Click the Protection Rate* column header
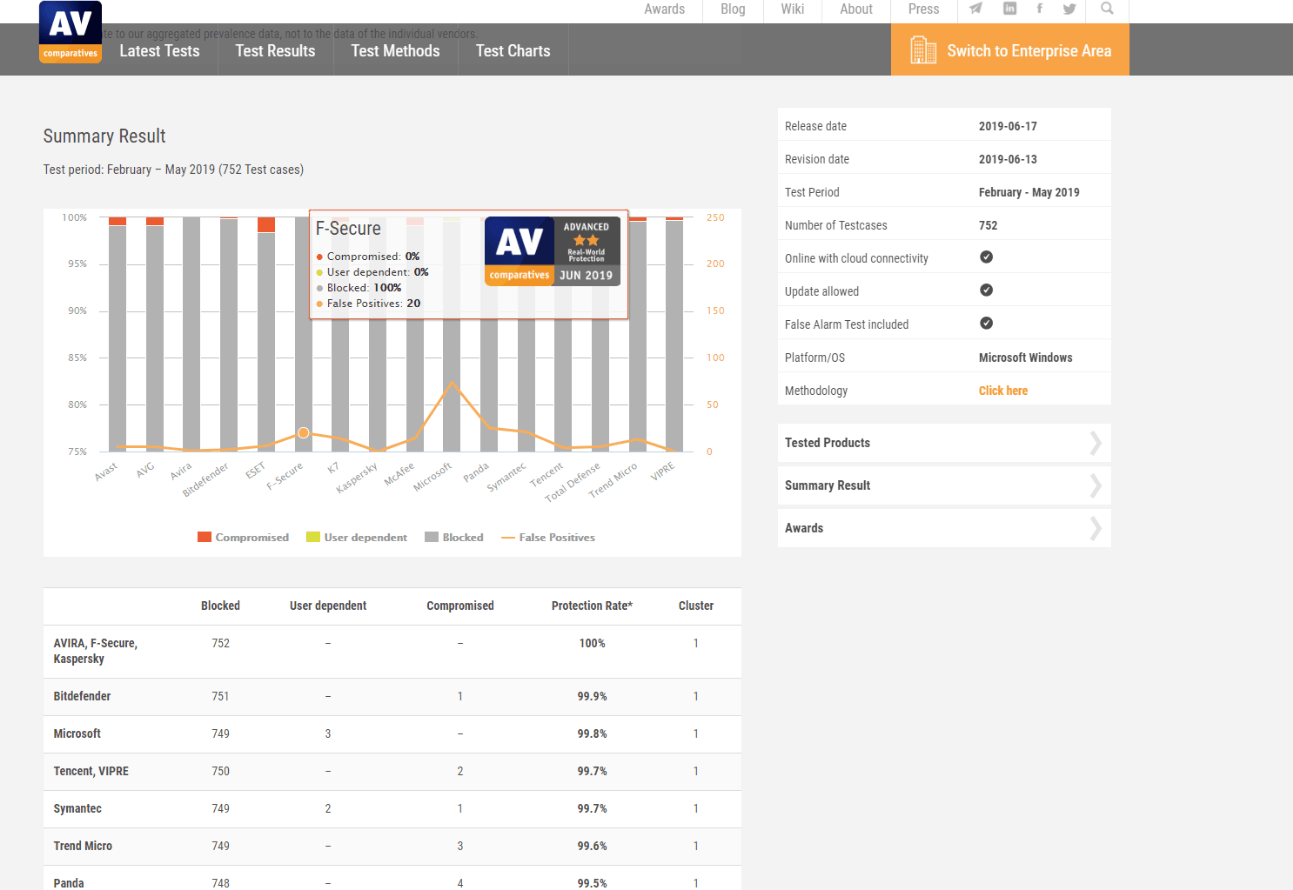Viewport: 1293px width, 890px height. 592,606
